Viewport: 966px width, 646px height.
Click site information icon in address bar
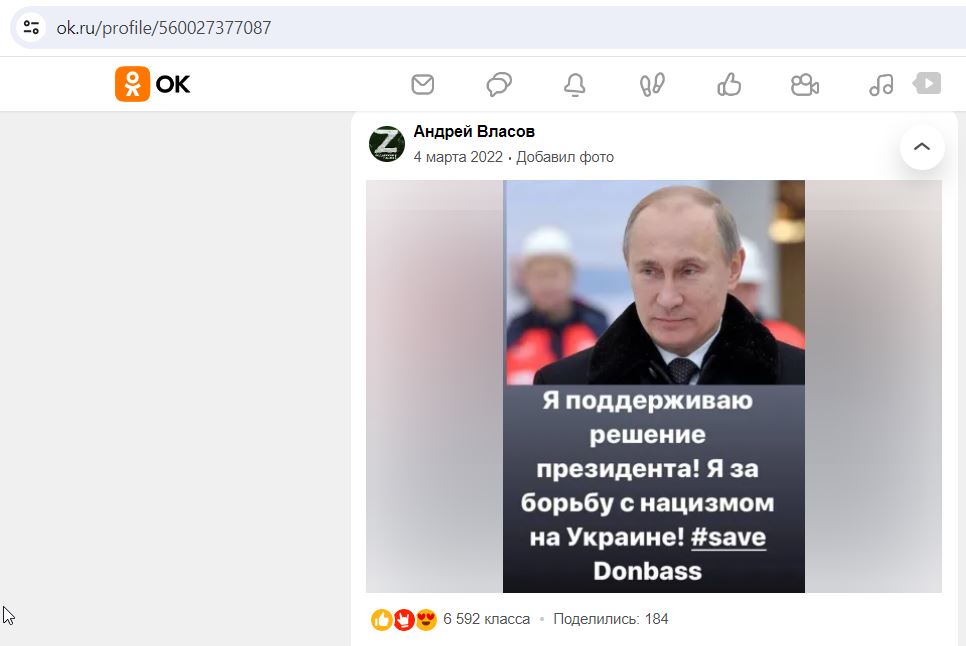31,27
